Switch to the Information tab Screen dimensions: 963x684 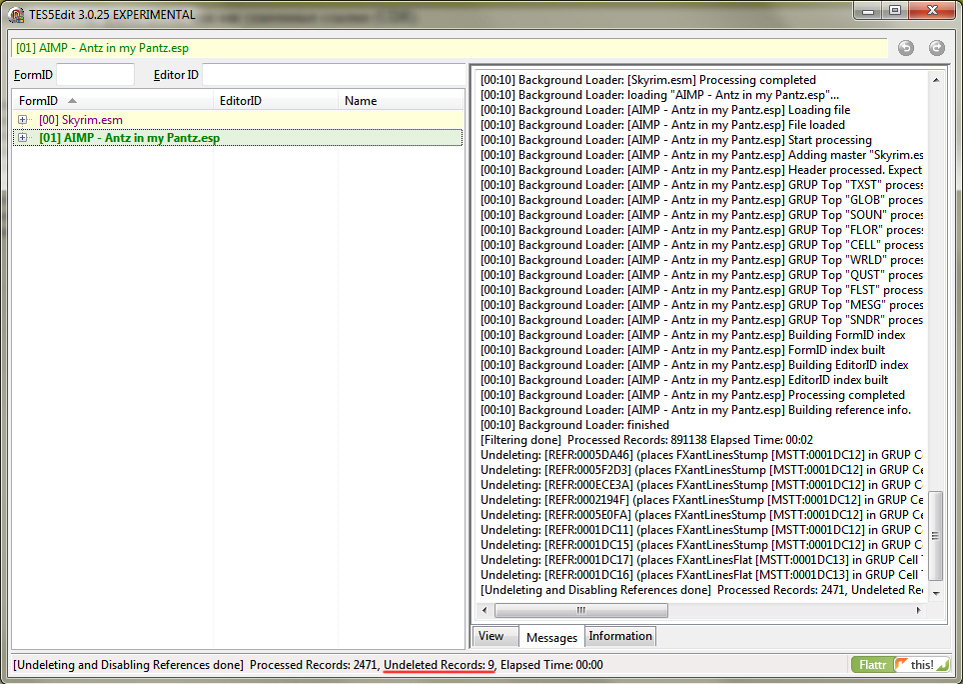pos(620,636)
